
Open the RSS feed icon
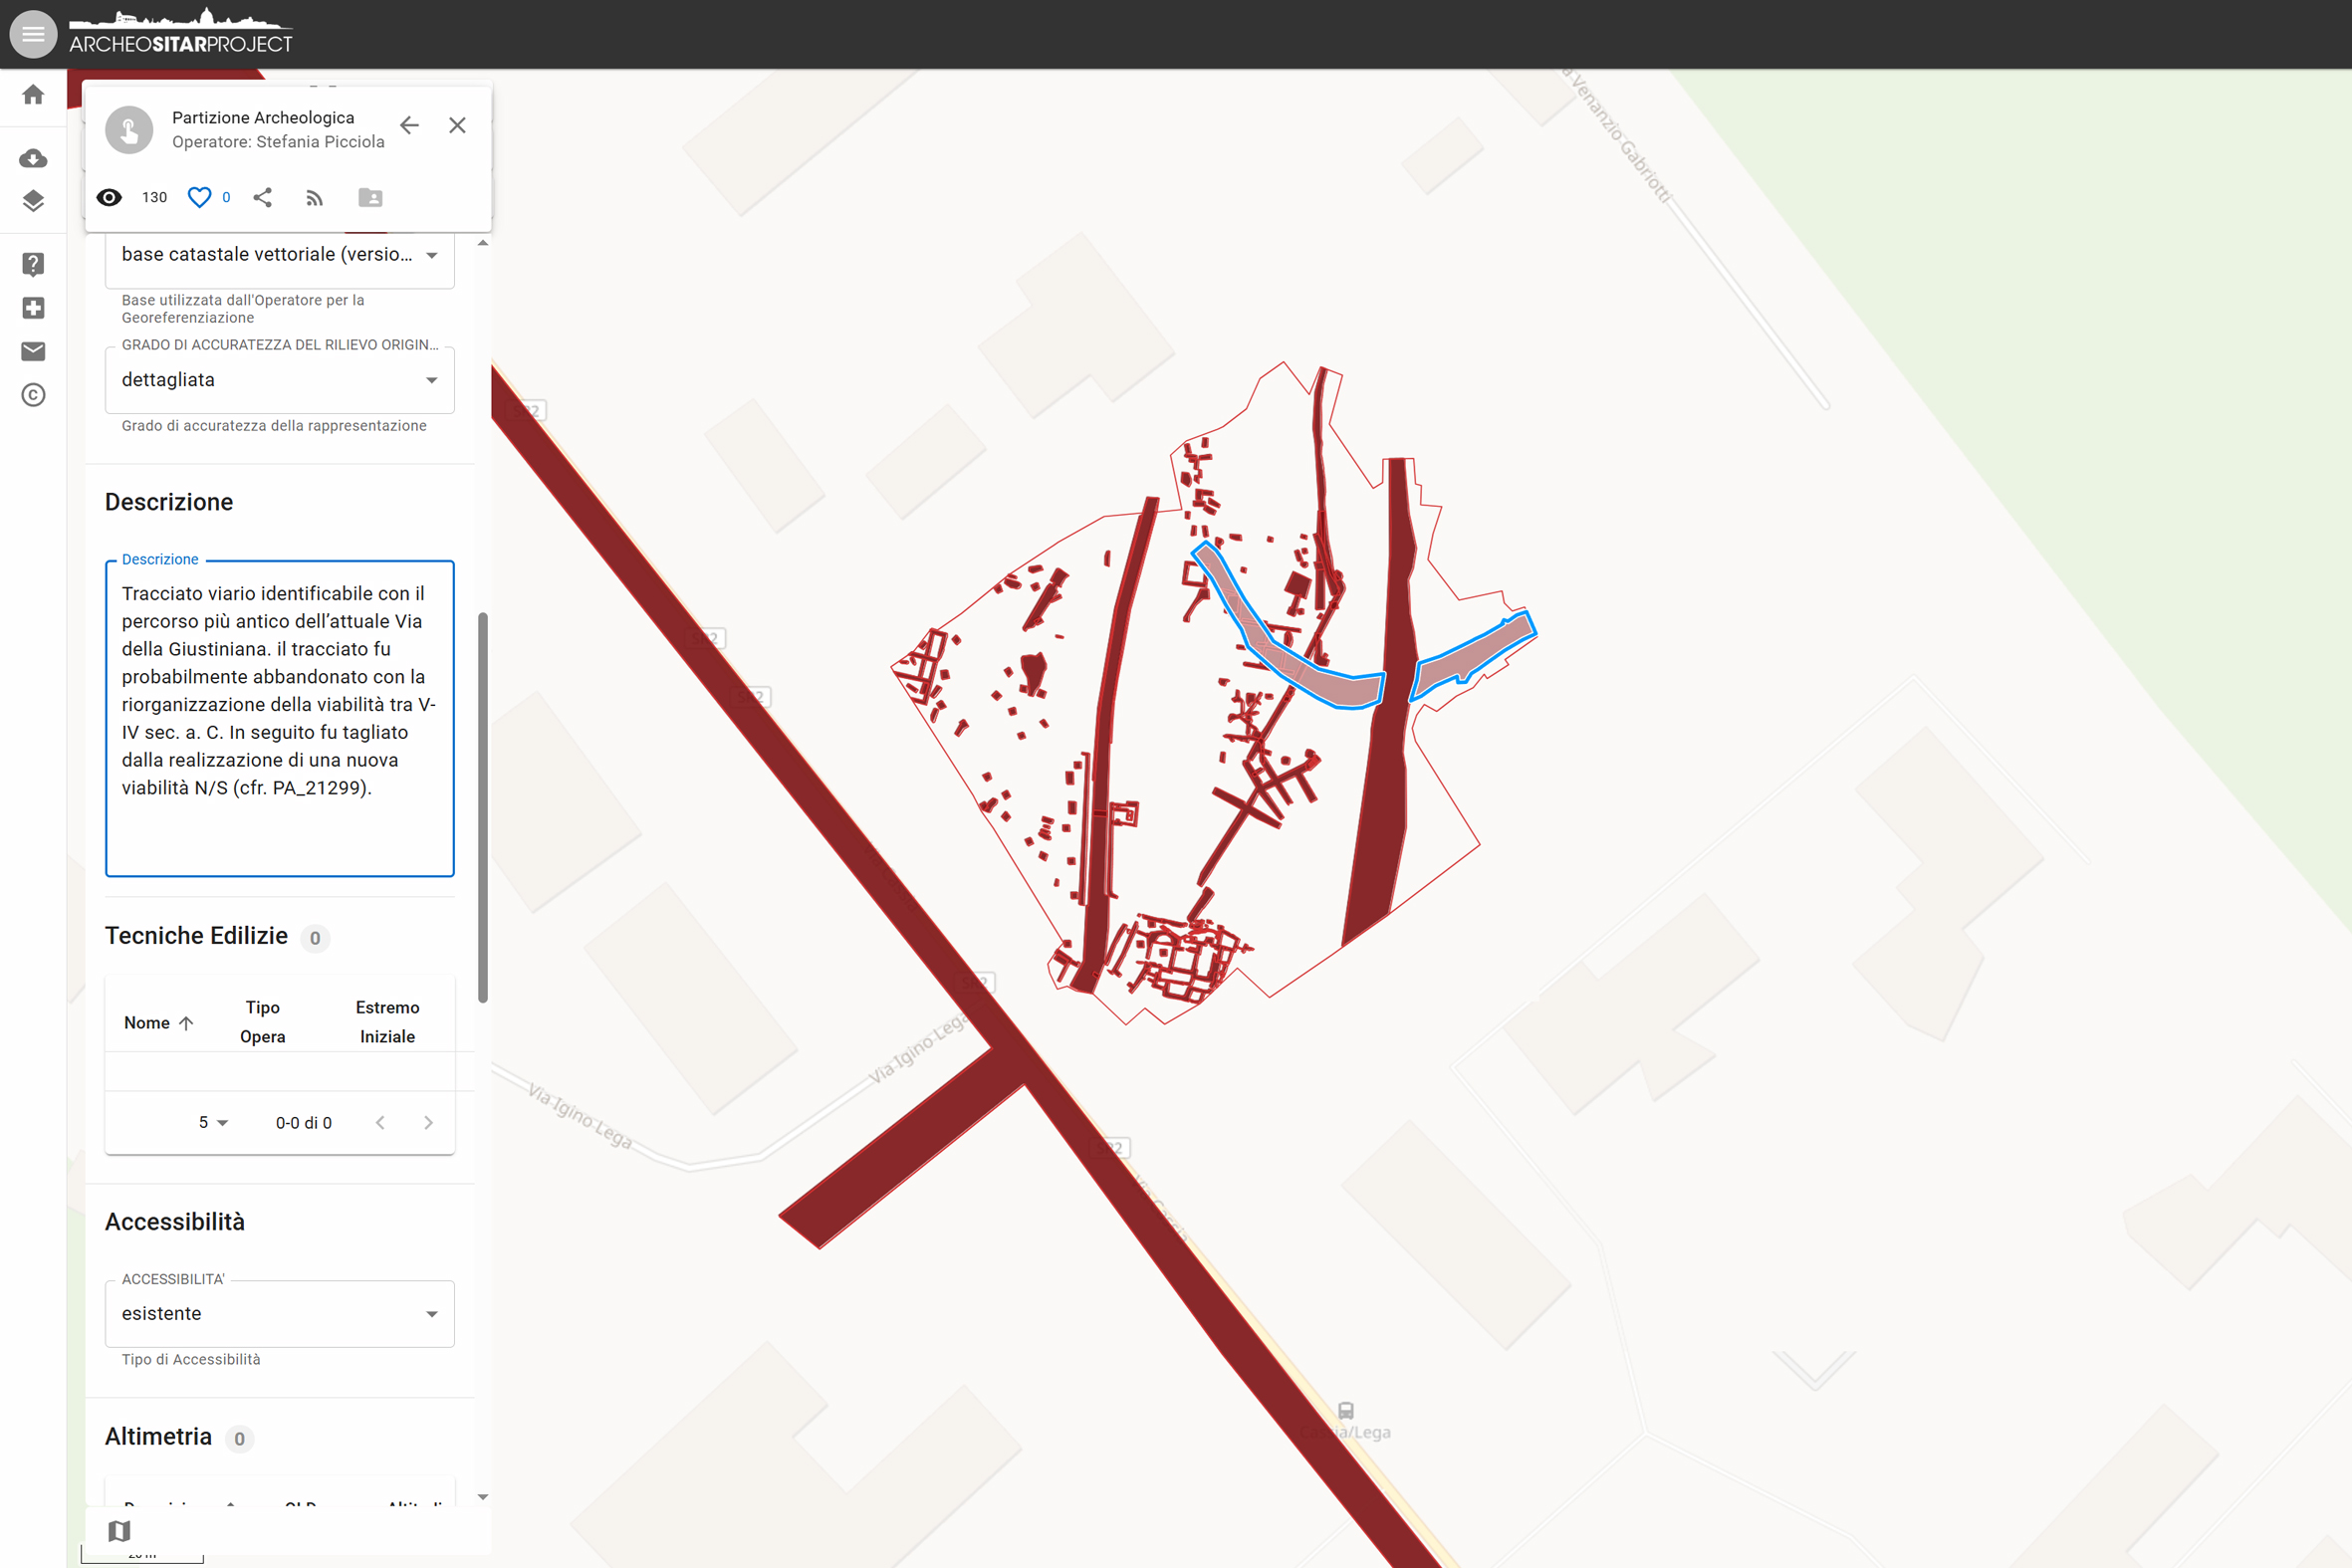coord(314,198)
